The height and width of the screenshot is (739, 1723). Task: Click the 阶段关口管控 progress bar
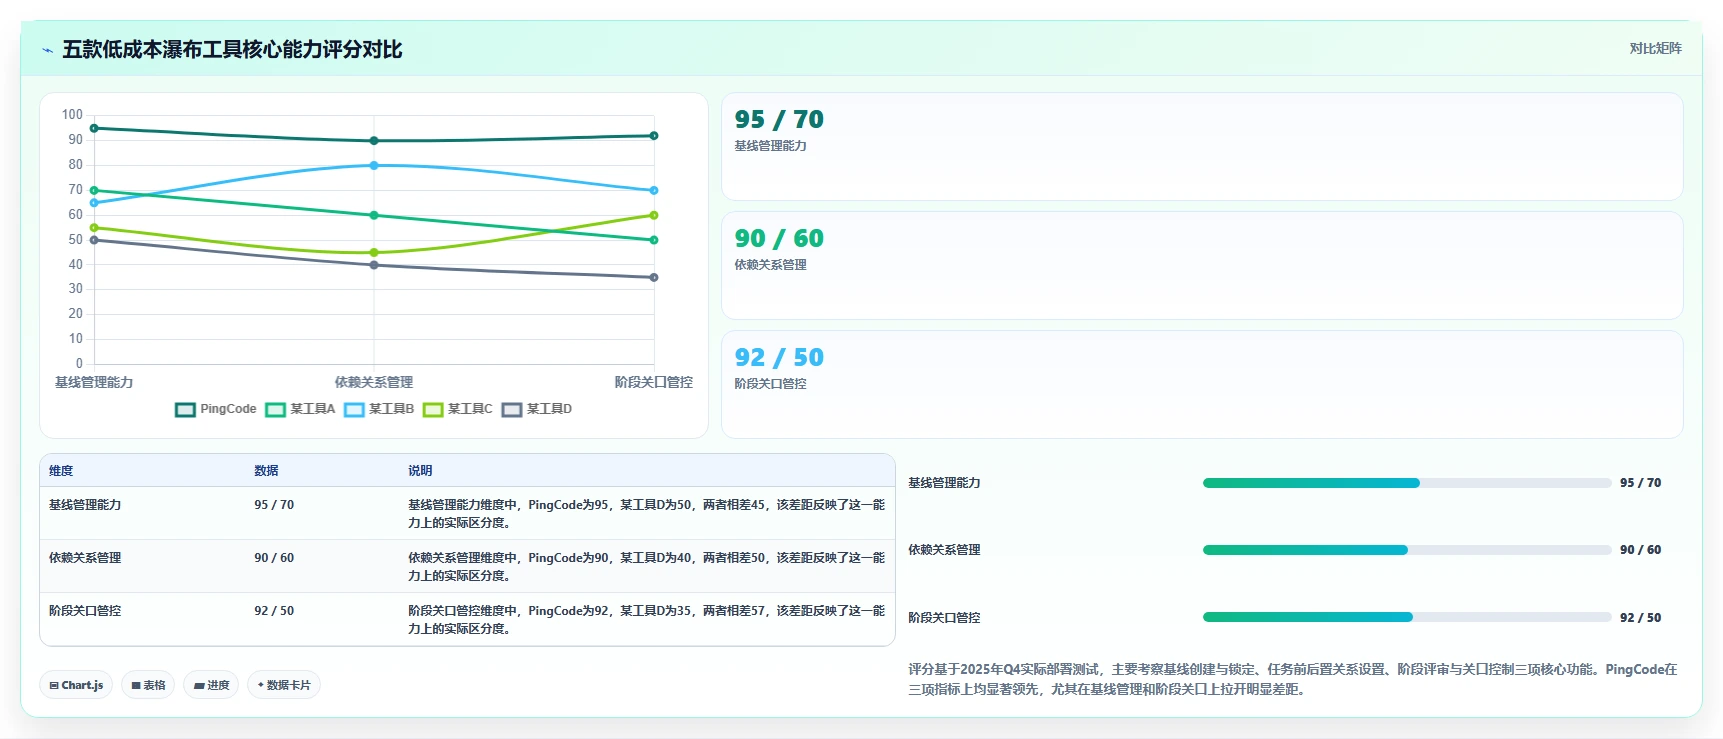[1407, 617]
